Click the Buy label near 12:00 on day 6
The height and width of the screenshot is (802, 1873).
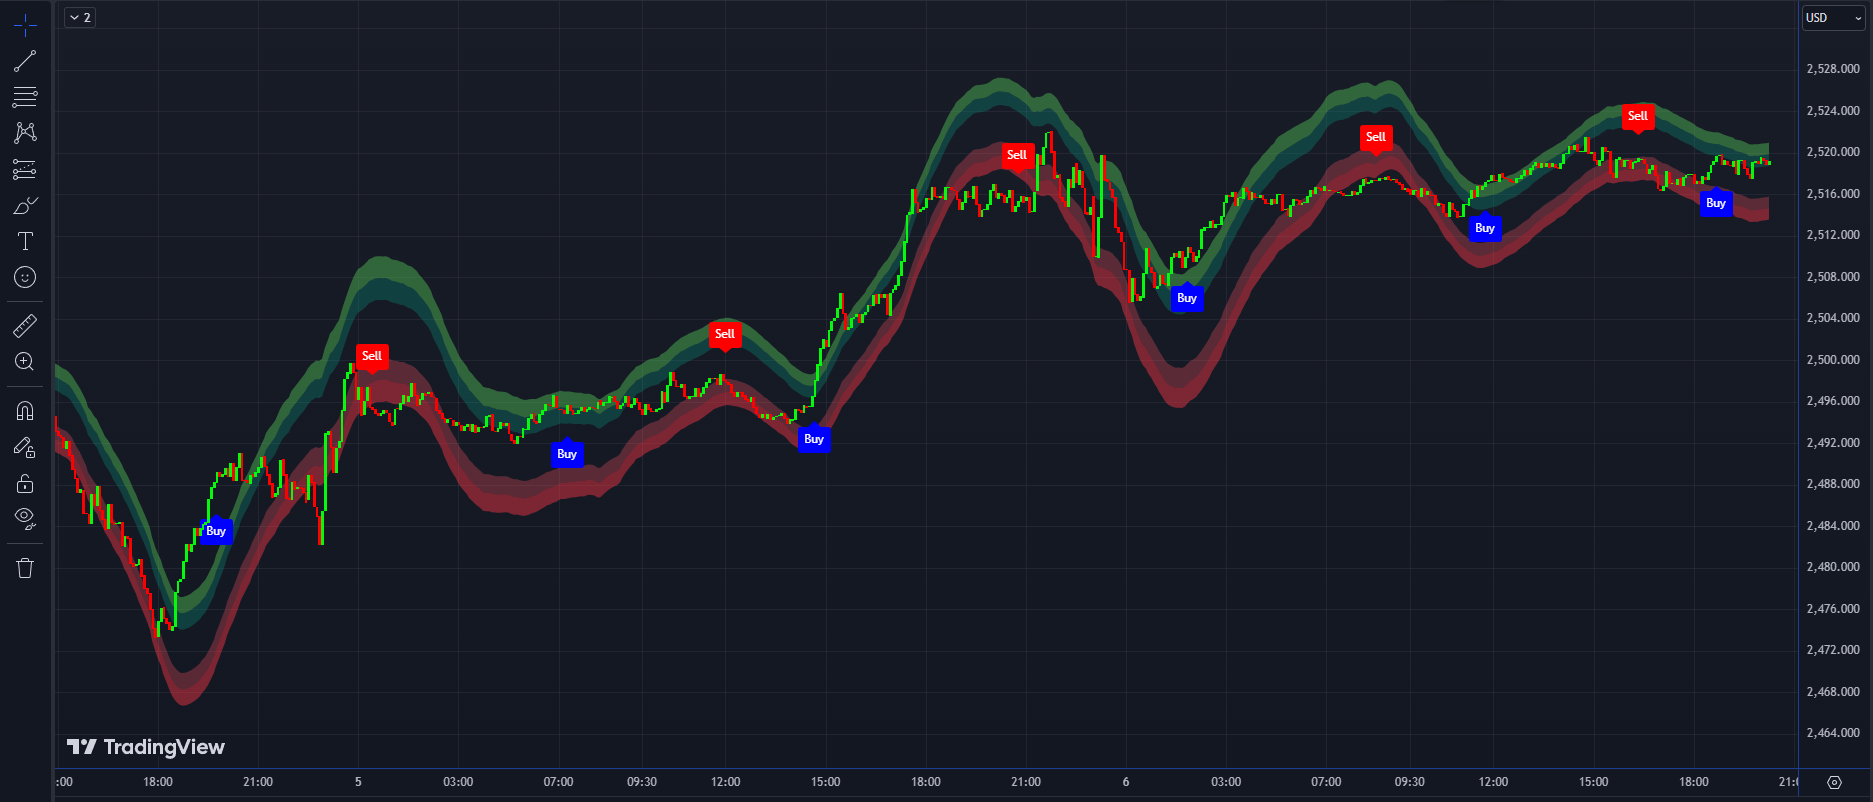(x=1485, y=227)
